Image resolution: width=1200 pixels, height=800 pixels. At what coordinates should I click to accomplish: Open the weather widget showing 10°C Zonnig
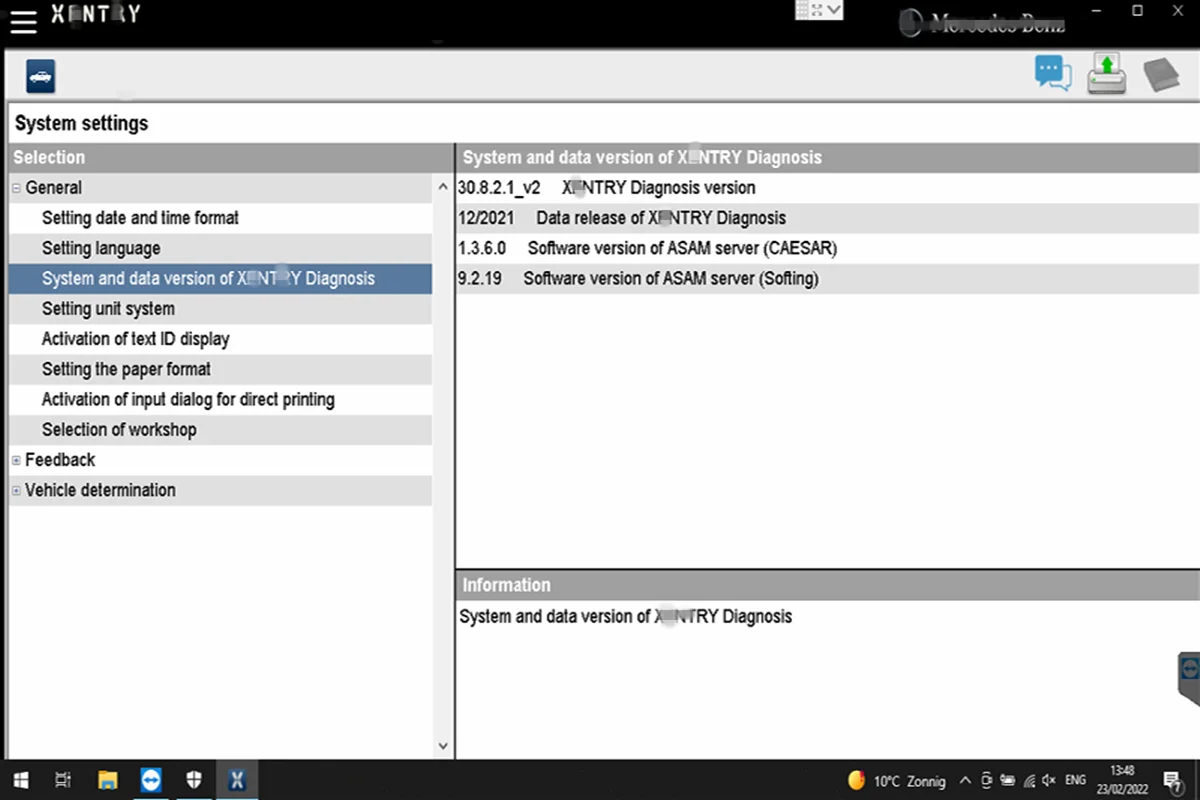(x=896, y=780)
